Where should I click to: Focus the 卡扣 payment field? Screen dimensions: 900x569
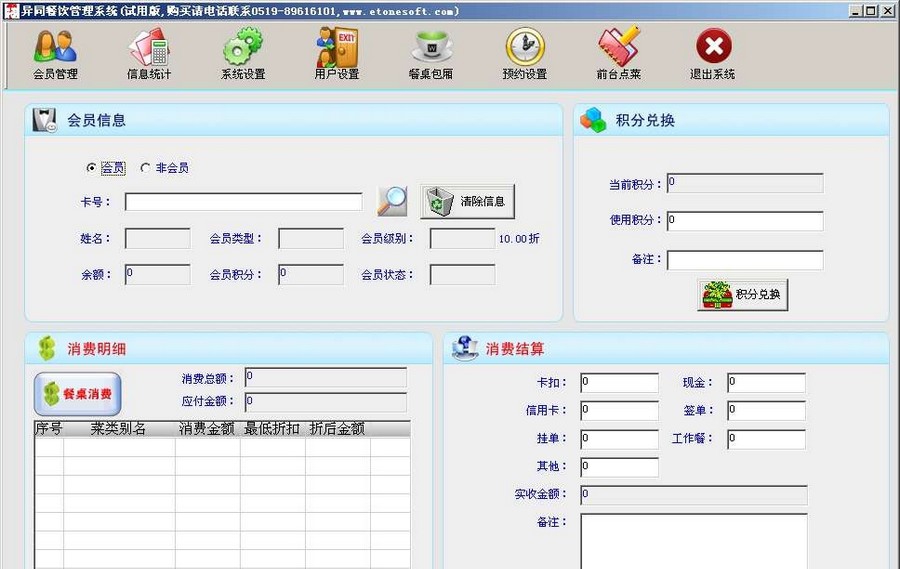click(x=619, y=383)
